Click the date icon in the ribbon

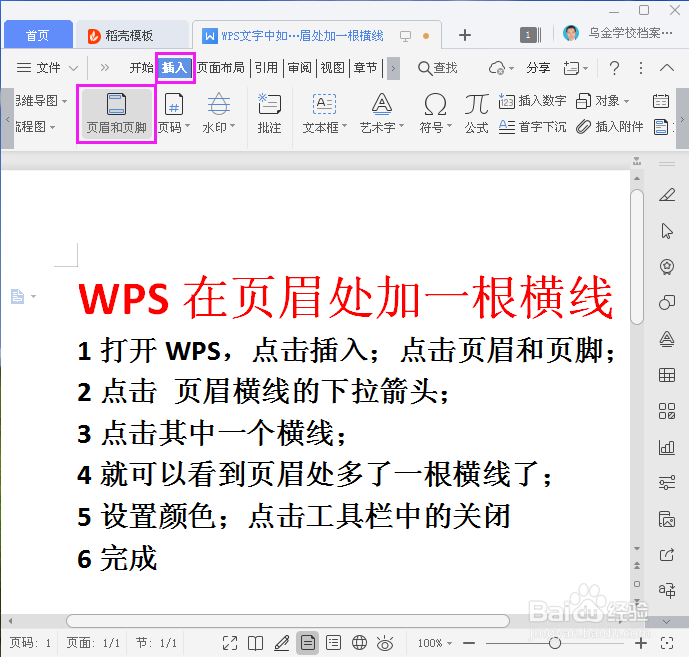(x=661, y=101)
